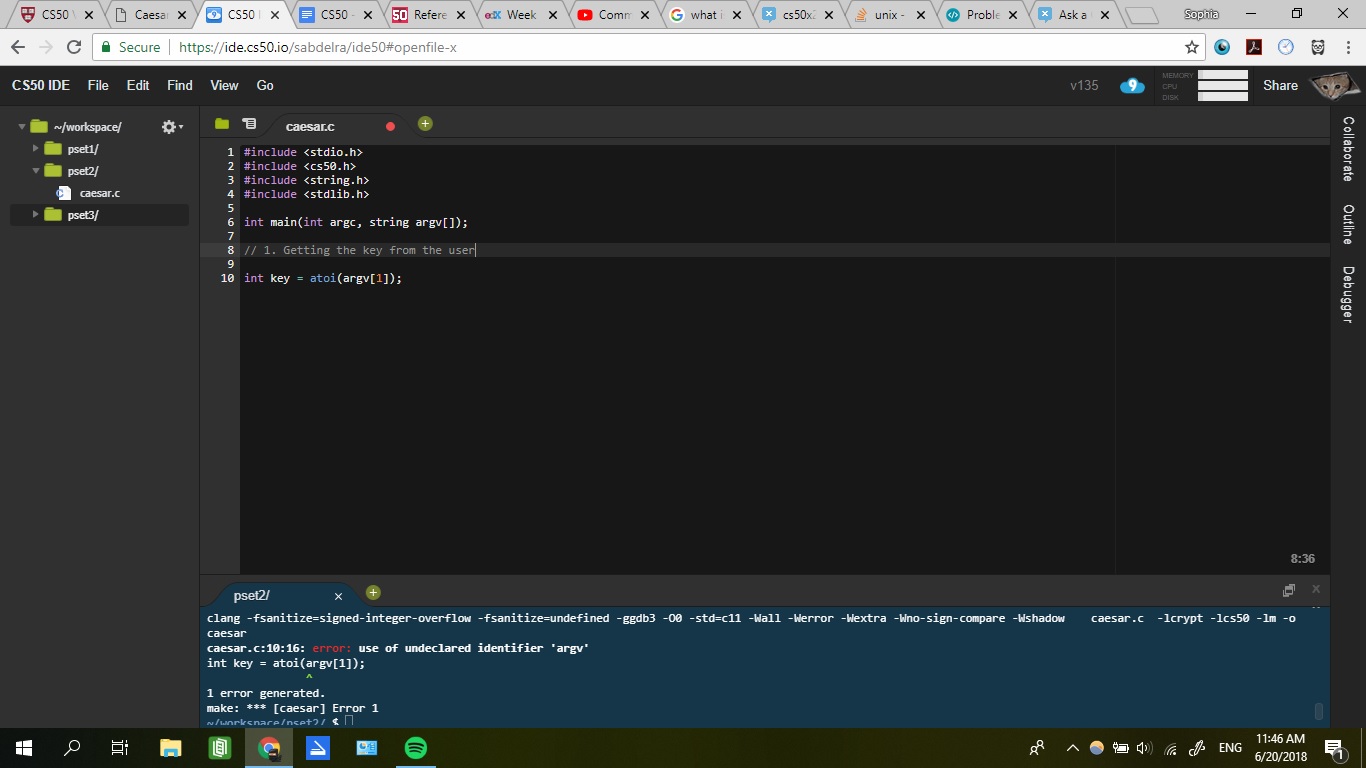Image resolution: width=1366 pixels, height=768 pixels.
Task: Click the 8:36 cursor position indicator
Action: click(x=1303, y=559)
